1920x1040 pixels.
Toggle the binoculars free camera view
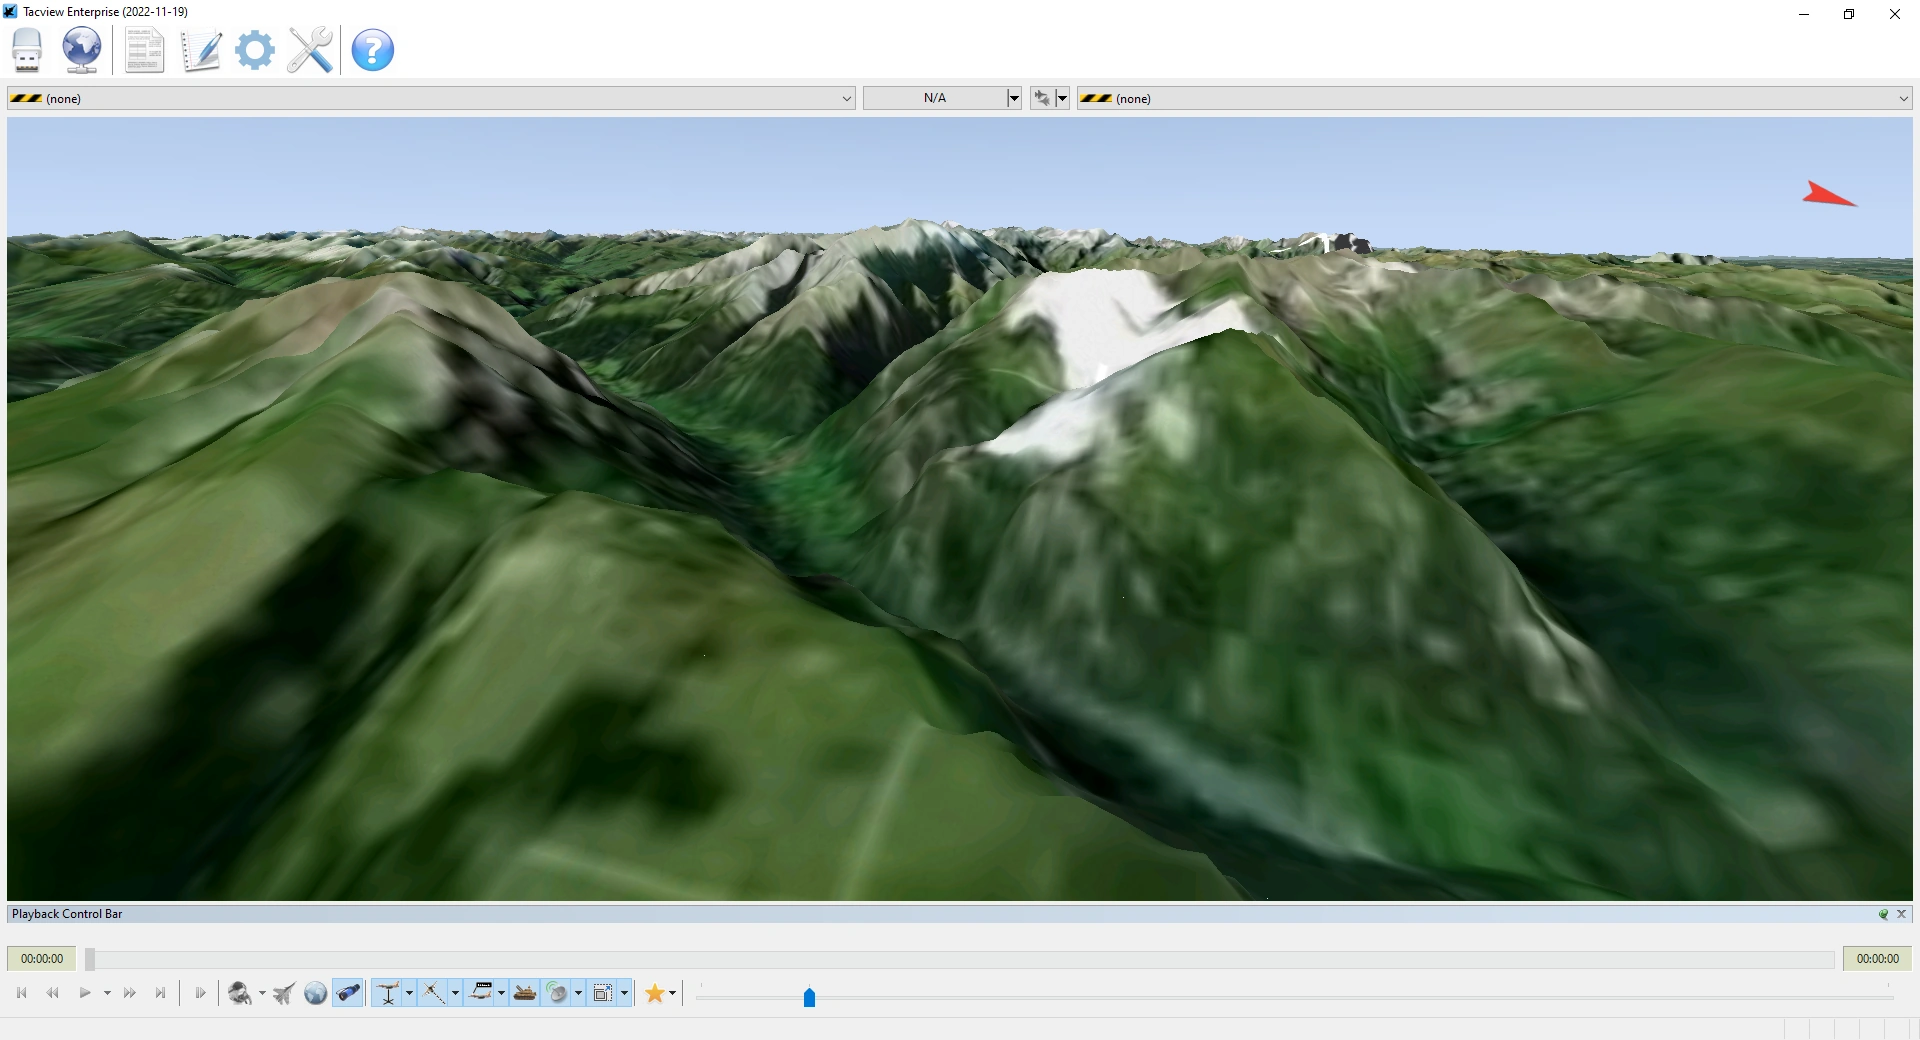tap(348, 993)
